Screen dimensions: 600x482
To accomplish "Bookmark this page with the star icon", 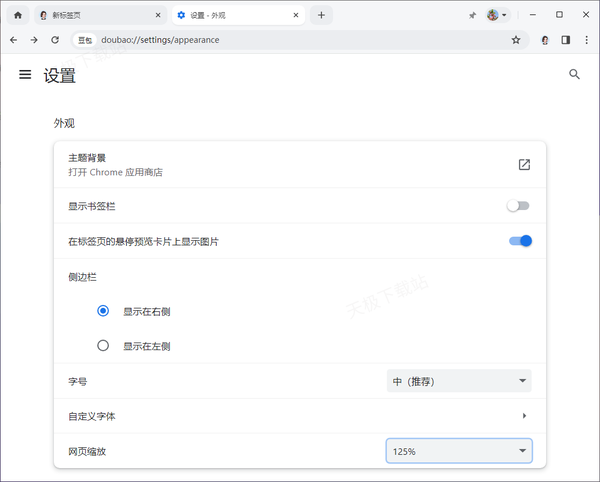I will click(x=516, y=40).
